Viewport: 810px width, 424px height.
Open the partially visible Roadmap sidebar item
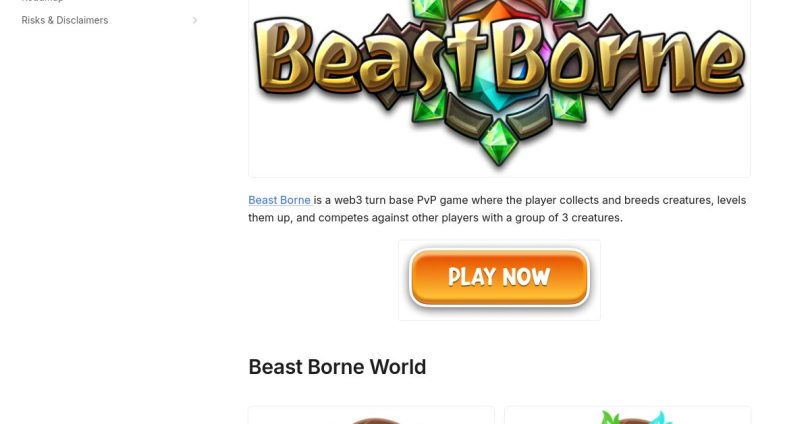tap(42, 1)
